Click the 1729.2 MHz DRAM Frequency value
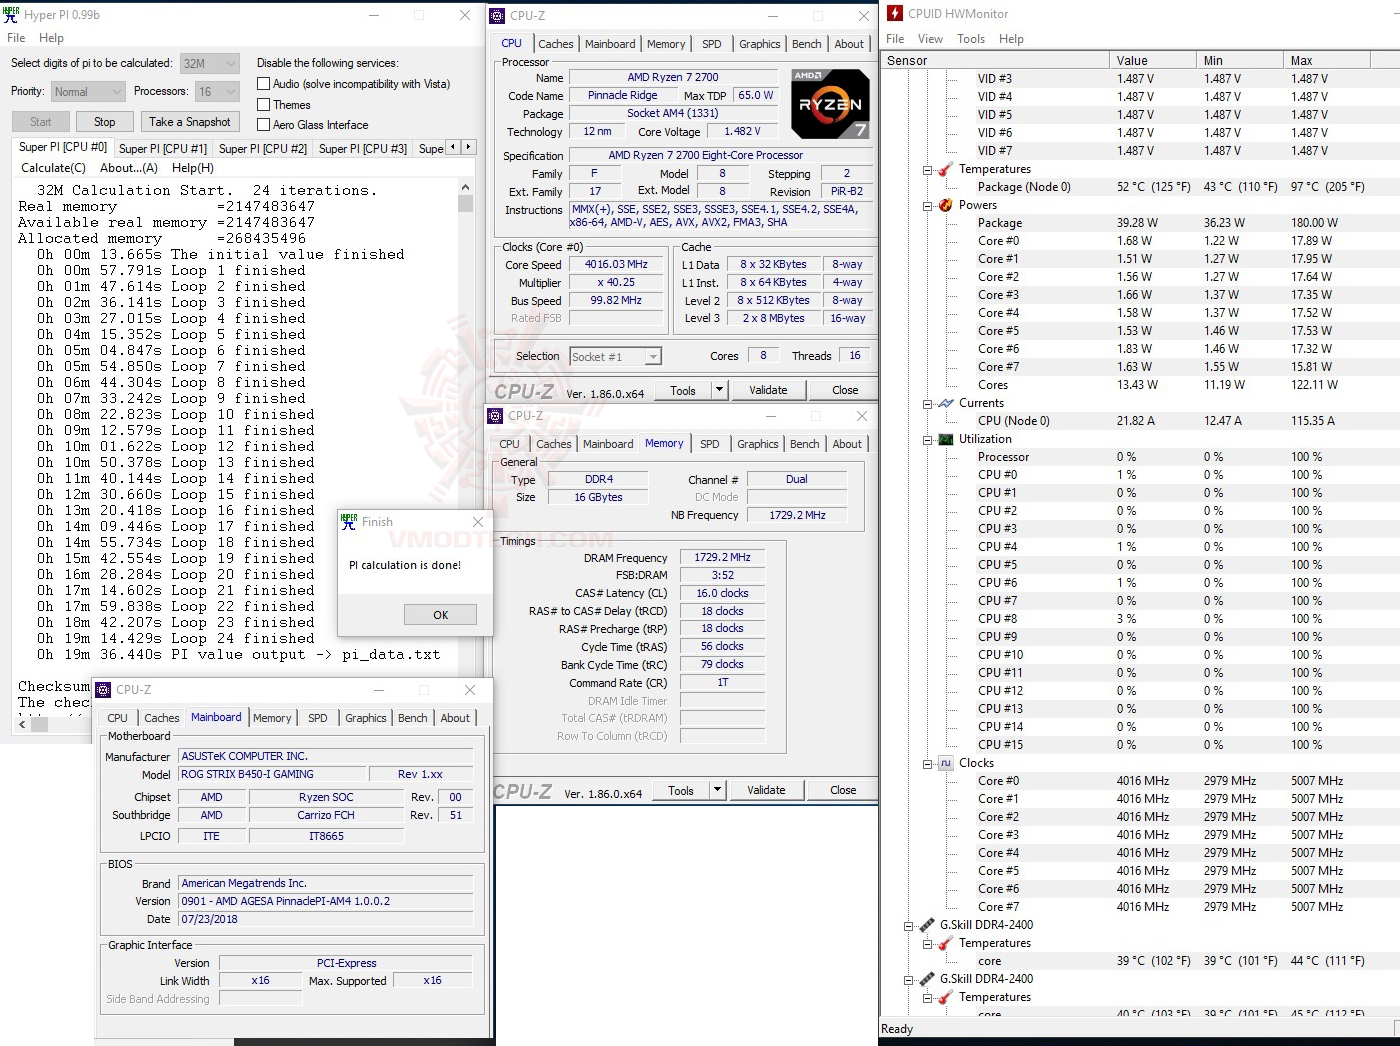The height and width of the screenshot is (1046, 1400). [x=722, y=558]
